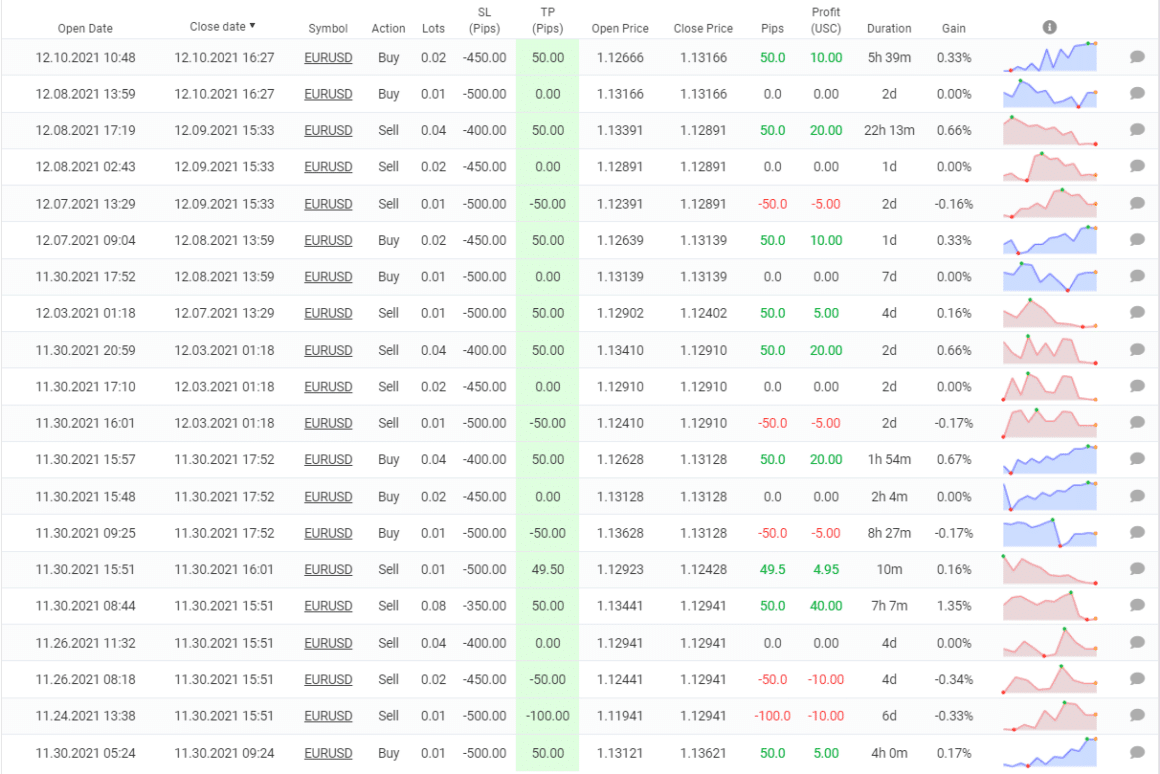Click the Profit (USC) column header
Screen dimensions: 1160x774
(x=825, y=19)
